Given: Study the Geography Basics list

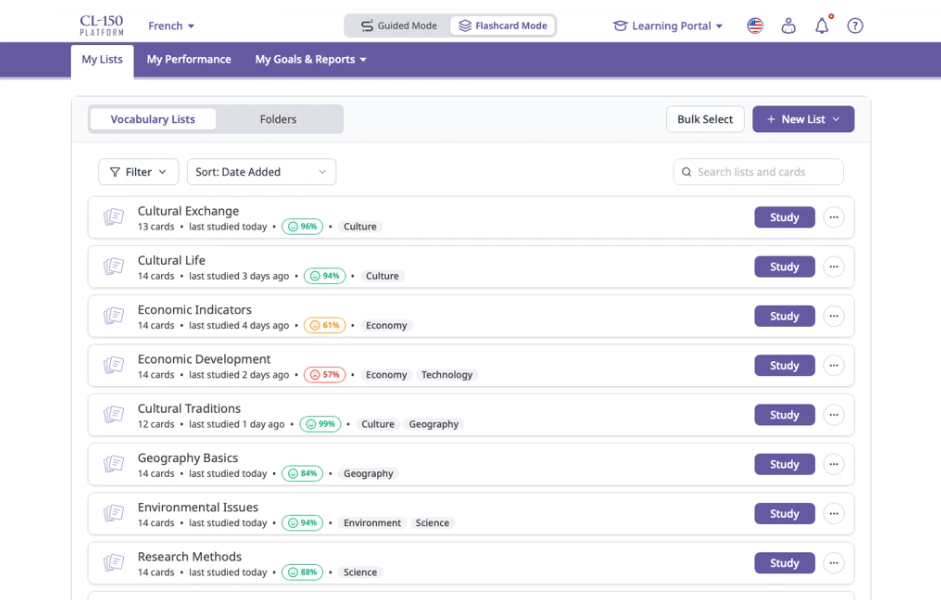Looking at the screenshot, I should (x=784, y=465).
